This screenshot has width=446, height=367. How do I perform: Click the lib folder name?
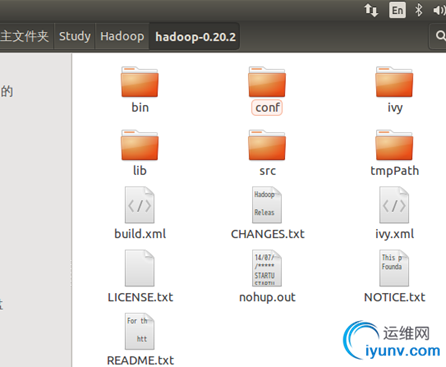[140, 171]
